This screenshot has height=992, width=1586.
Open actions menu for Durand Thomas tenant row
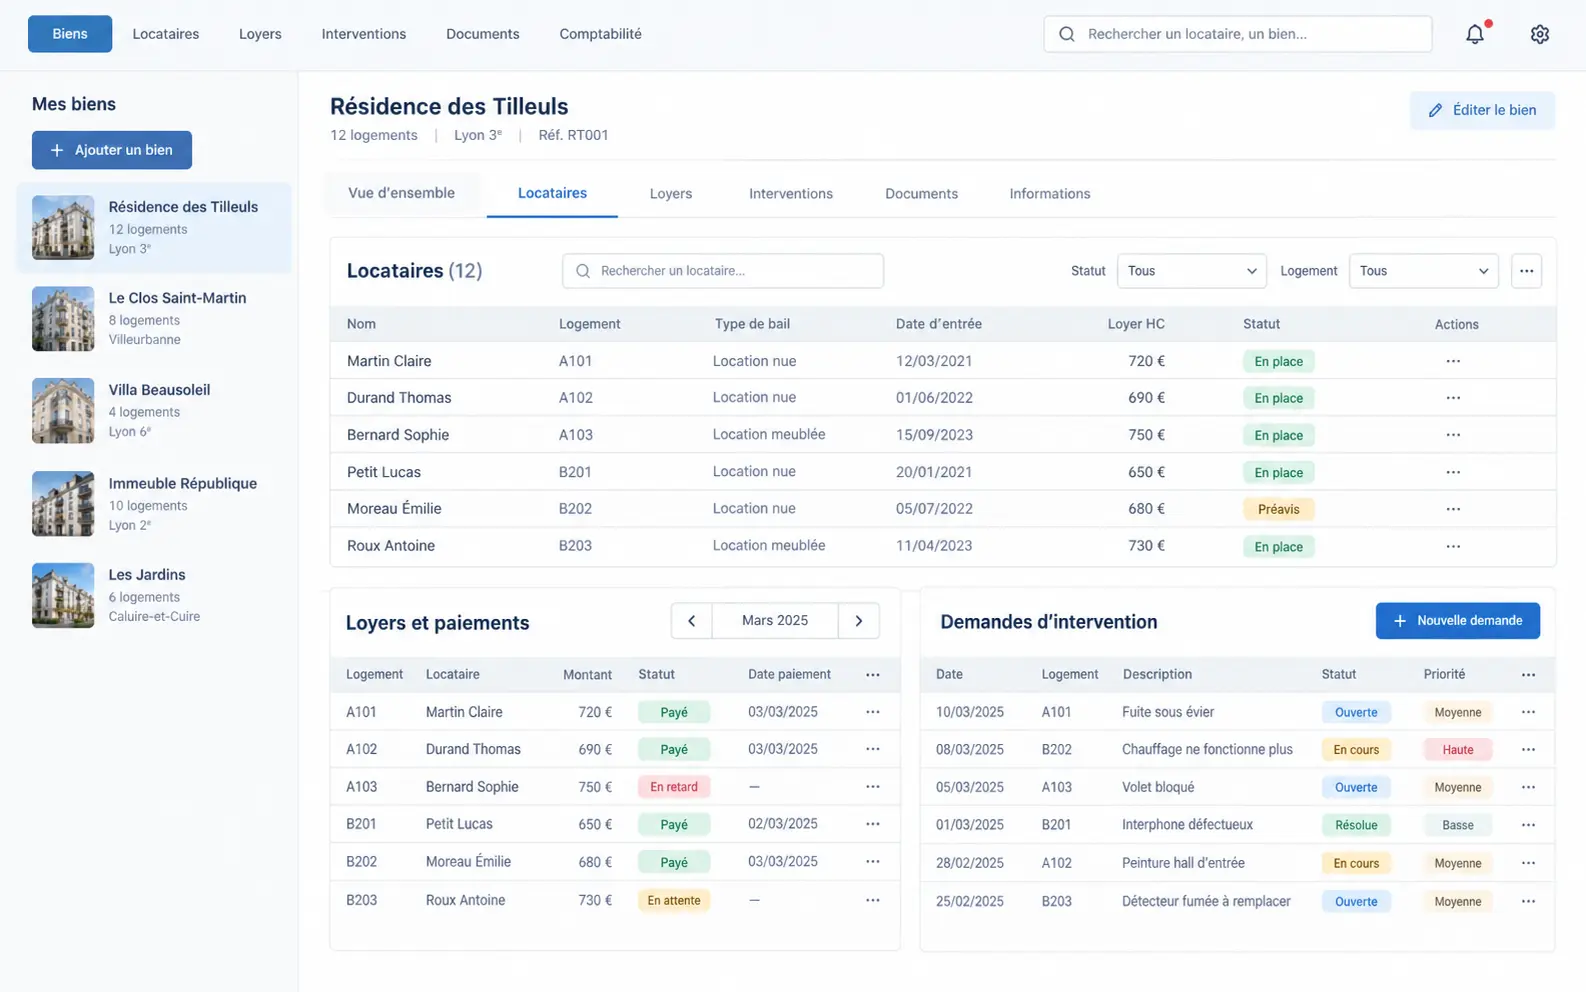(1453, 398)
